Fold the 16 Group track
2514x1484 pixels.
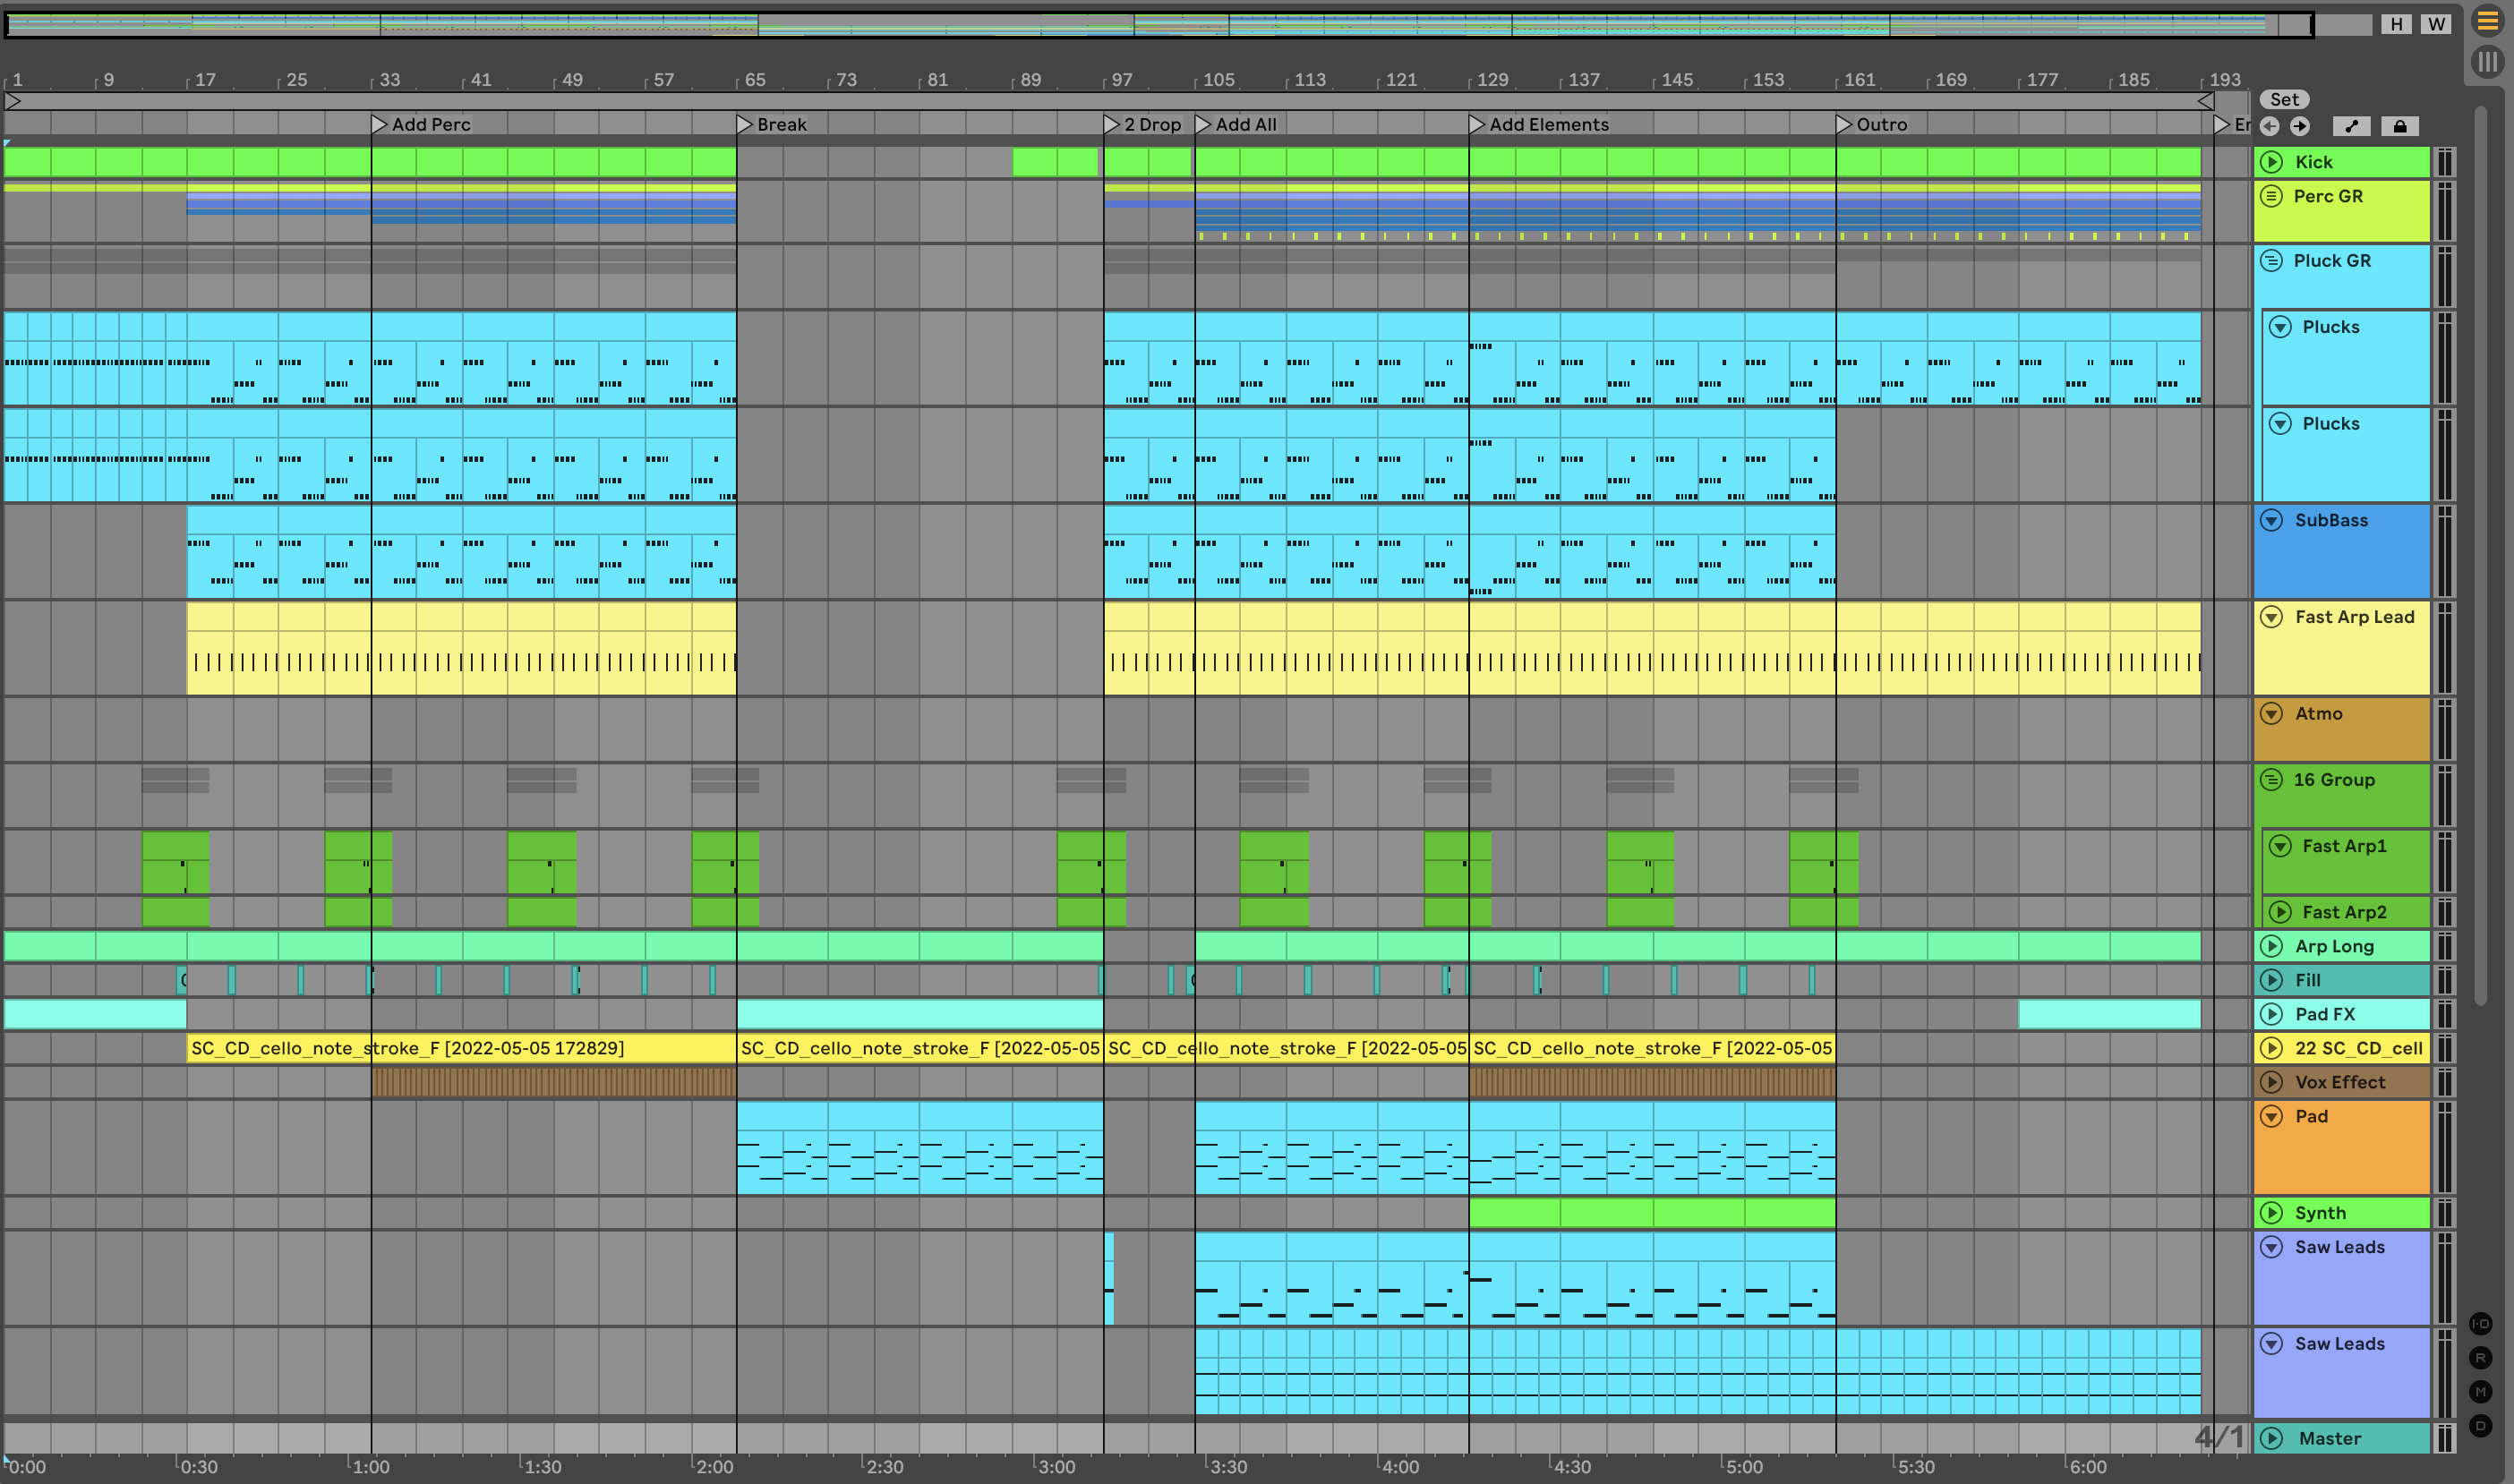(2272, 780)
